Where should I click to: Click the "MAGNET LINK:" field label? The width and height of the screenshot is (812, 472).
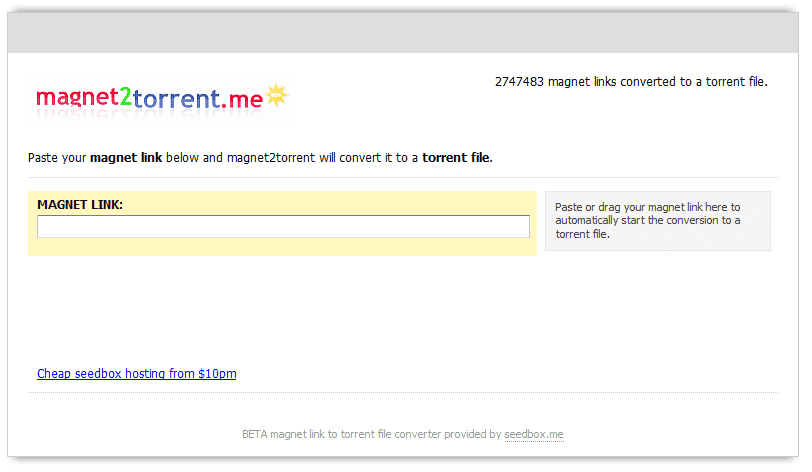pos(80,204)
